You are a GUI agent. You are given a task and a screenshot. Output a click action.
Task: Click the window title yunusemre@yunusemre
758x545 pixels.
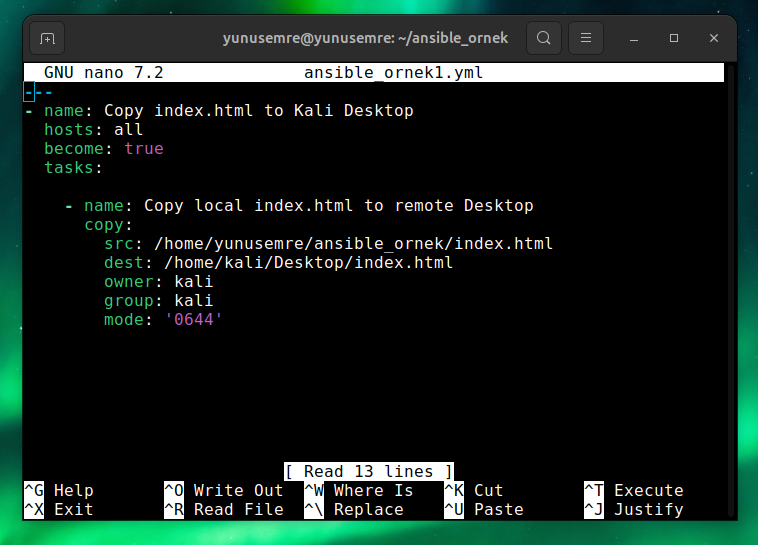coord(365,38)
